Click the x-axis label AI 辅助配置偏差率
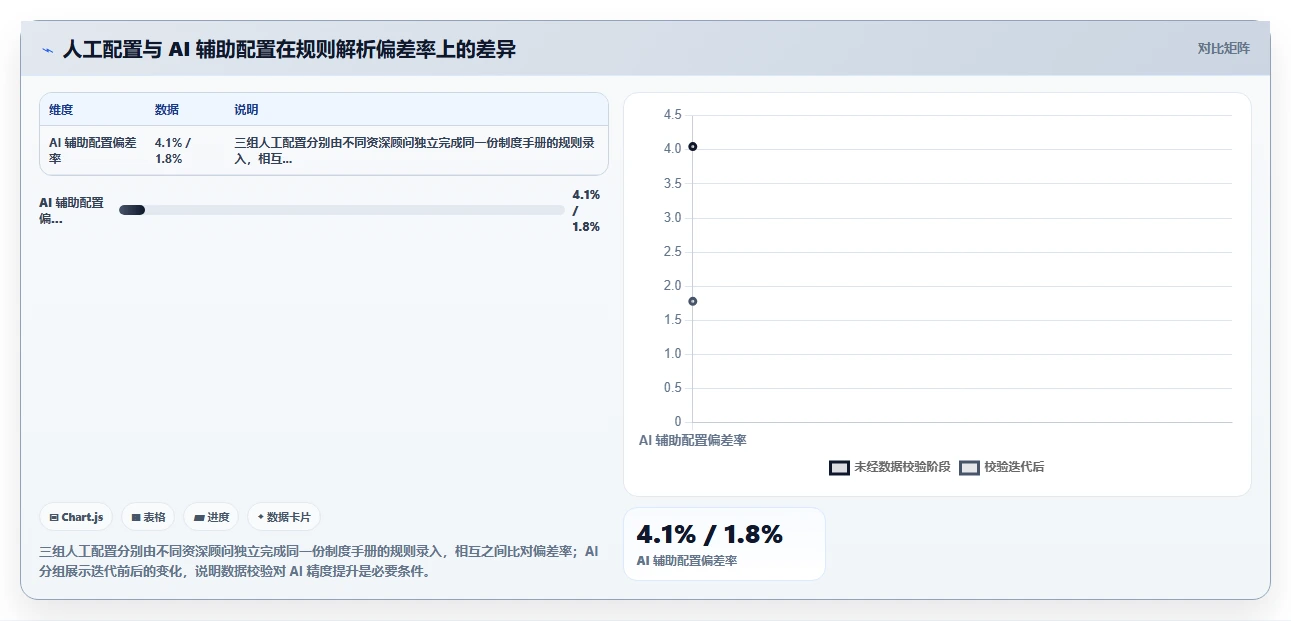Screen dimensions: 1291x621 click(693, 440)
